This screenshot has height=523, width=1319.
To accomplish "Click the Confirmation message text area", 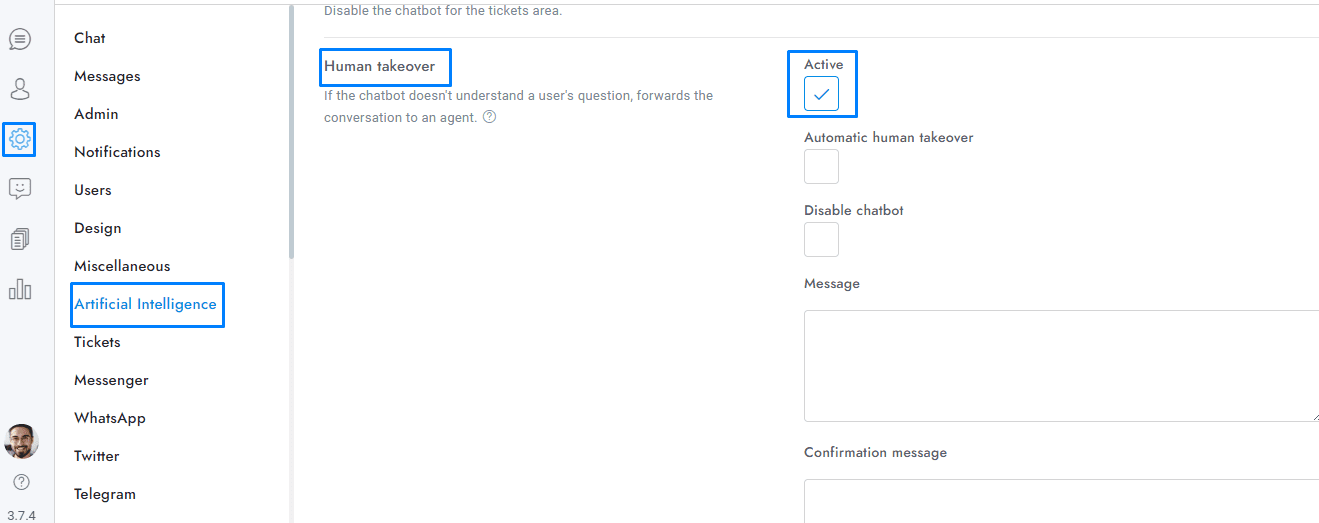I will (1060, 500).
